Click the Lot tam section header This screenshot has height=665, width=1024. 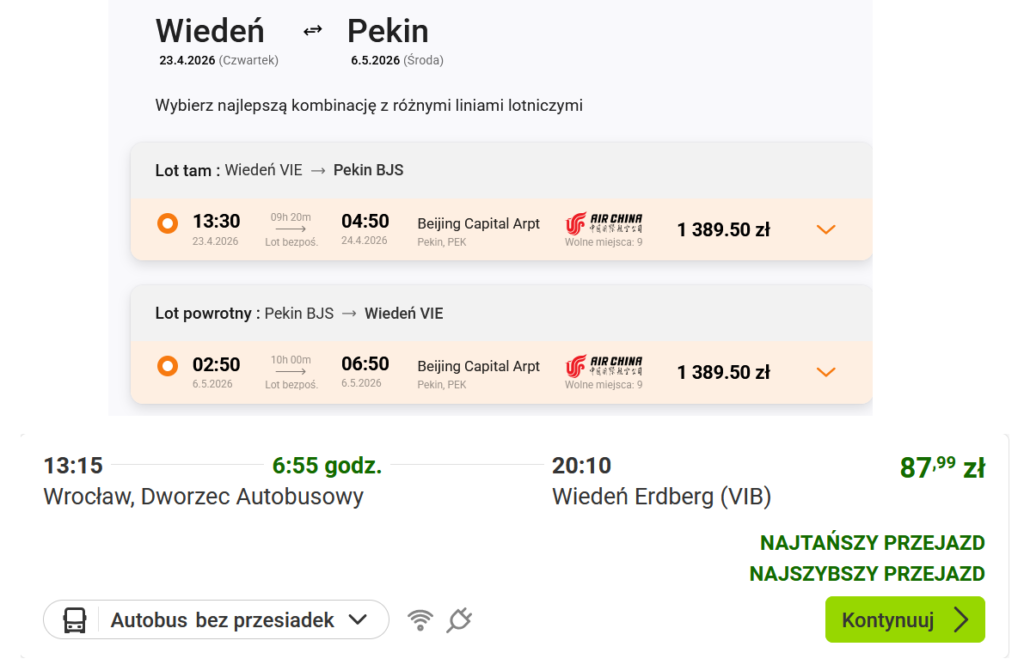pos(279,170)
